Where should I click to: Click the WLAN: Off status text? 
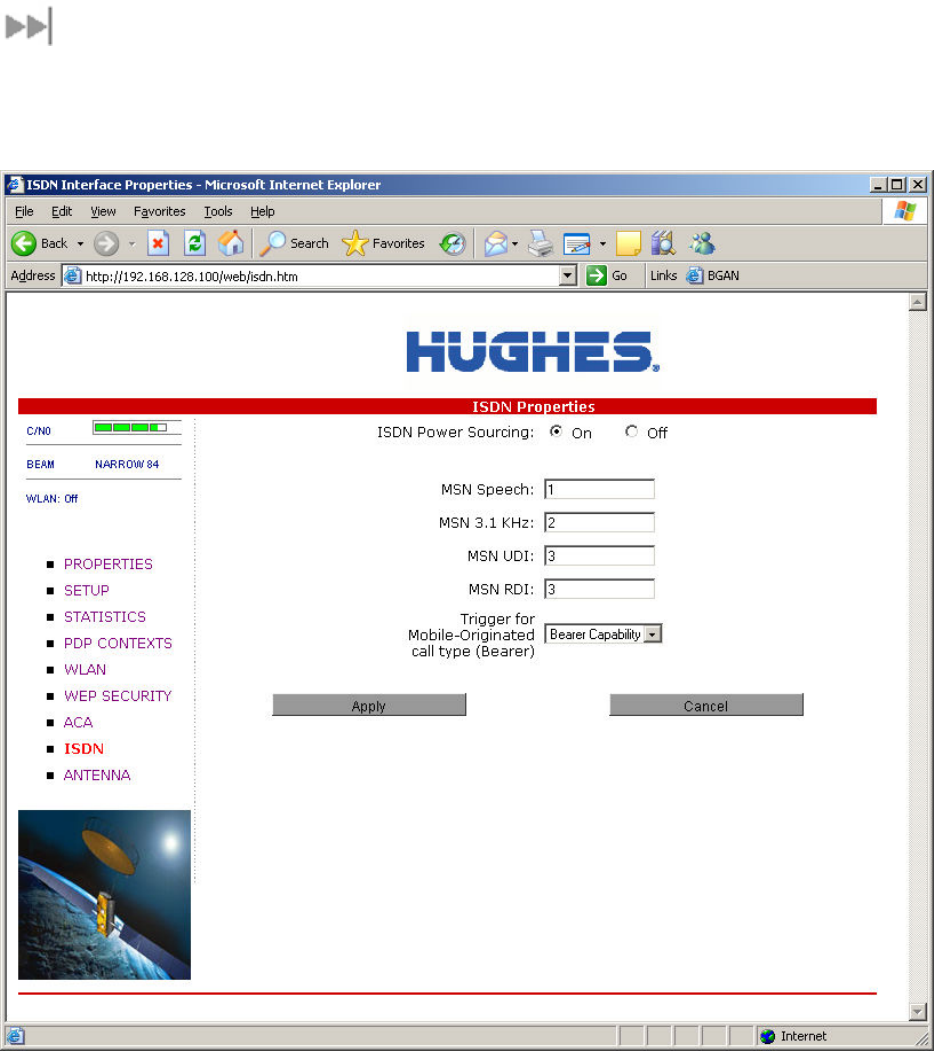click(52, 499)
